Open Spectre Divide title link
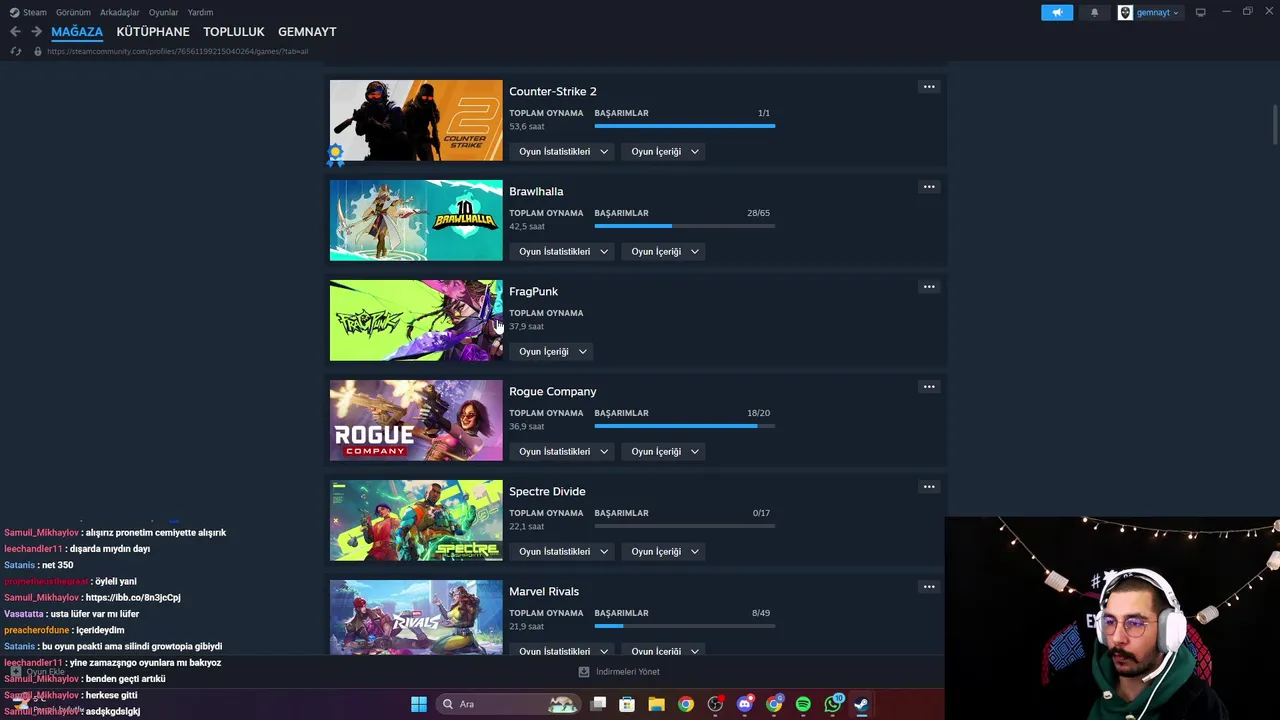1280x720 pixels. coord(547,491)
